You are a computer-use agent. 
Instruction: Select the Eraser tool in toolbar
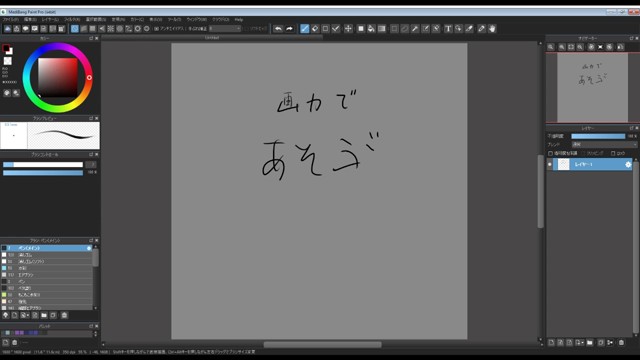point(315,29)
